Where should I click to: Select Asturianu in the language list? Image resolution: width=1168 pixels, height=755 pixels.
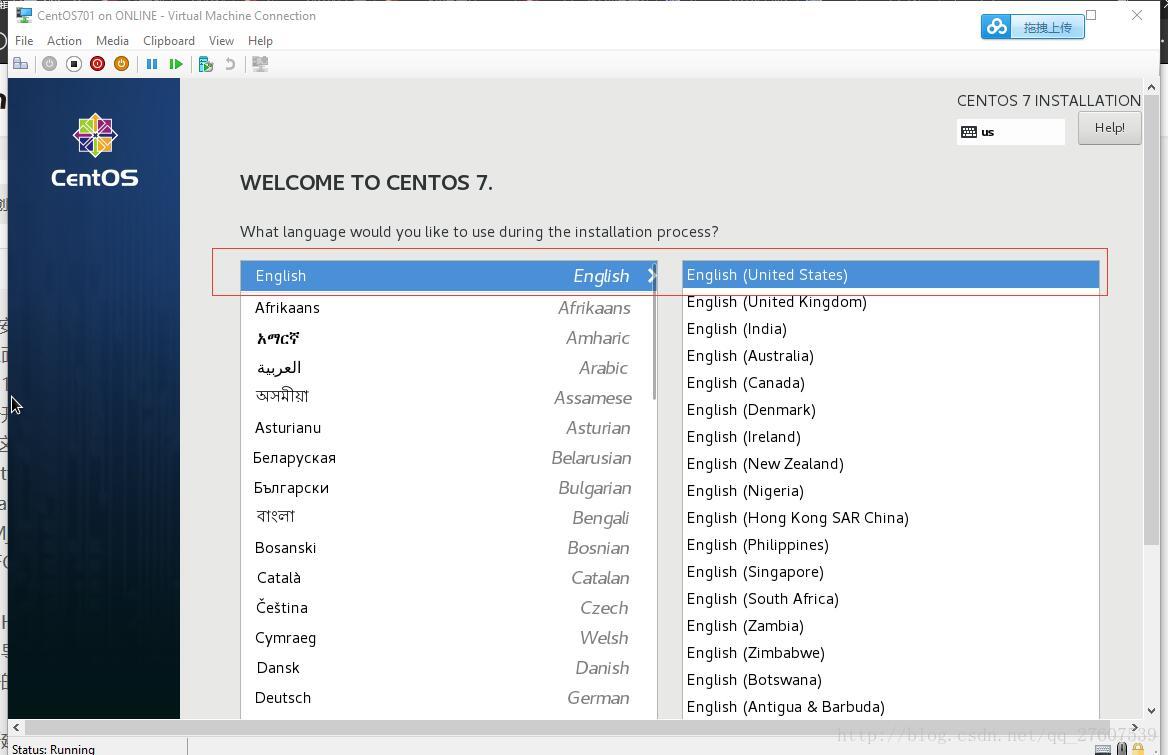448,427
